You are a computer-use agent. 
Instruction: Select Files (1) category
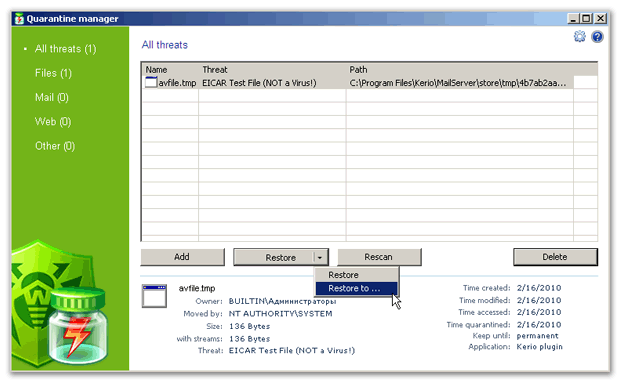pos(53,73)
